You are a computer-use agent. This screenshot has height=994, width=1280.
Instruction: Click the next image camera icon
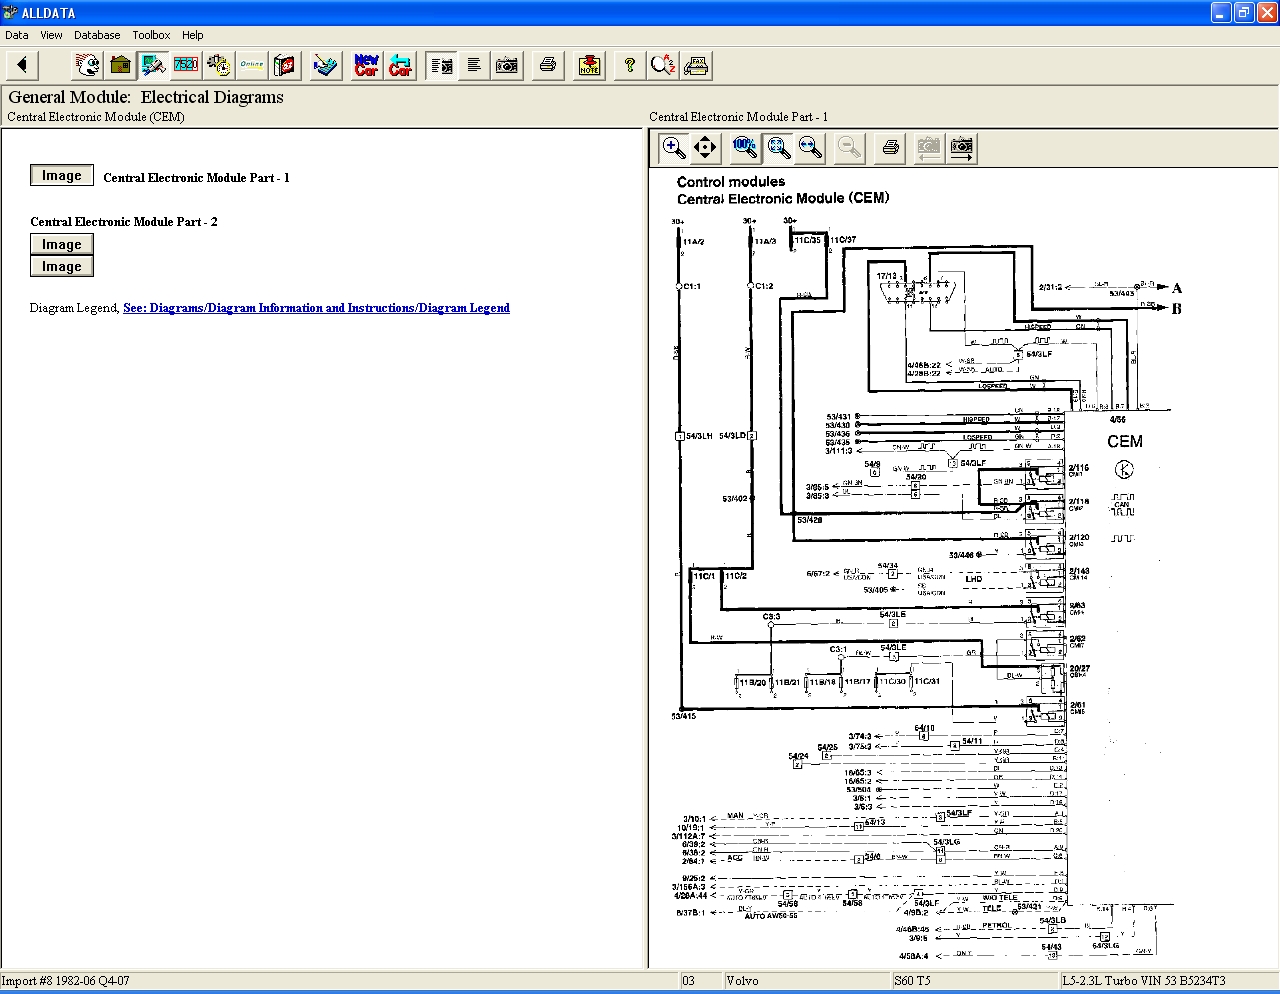pos(962,148)
